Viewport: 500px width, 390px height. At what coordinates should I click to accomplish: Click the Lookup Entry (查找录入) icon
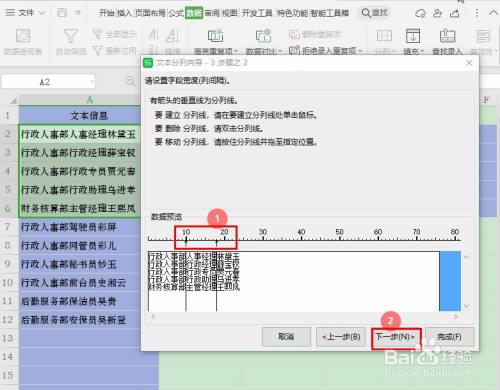point(447,36)
